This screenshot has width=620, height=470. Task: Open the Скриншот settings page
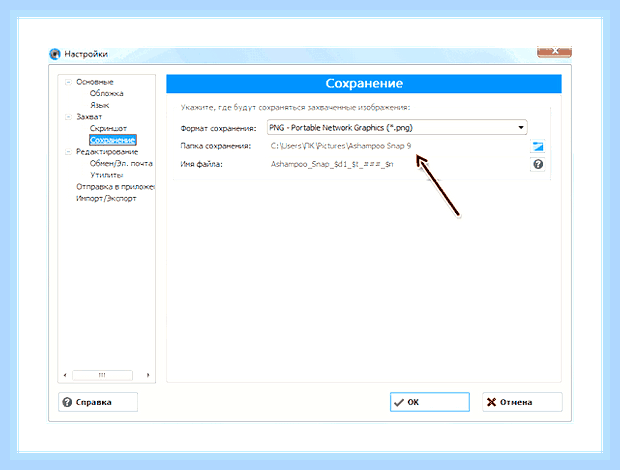pyautogui.click(x=108, y=128)
